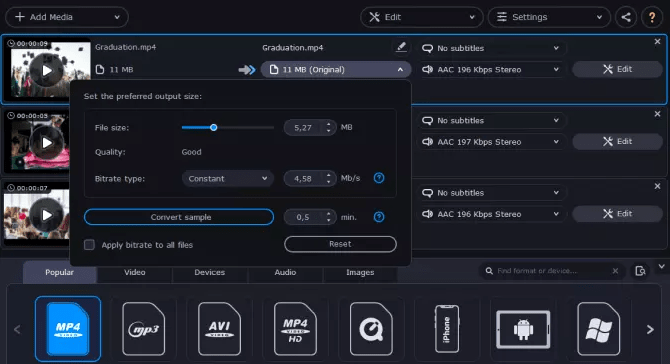Switch to the Video tab

(135, 272)
